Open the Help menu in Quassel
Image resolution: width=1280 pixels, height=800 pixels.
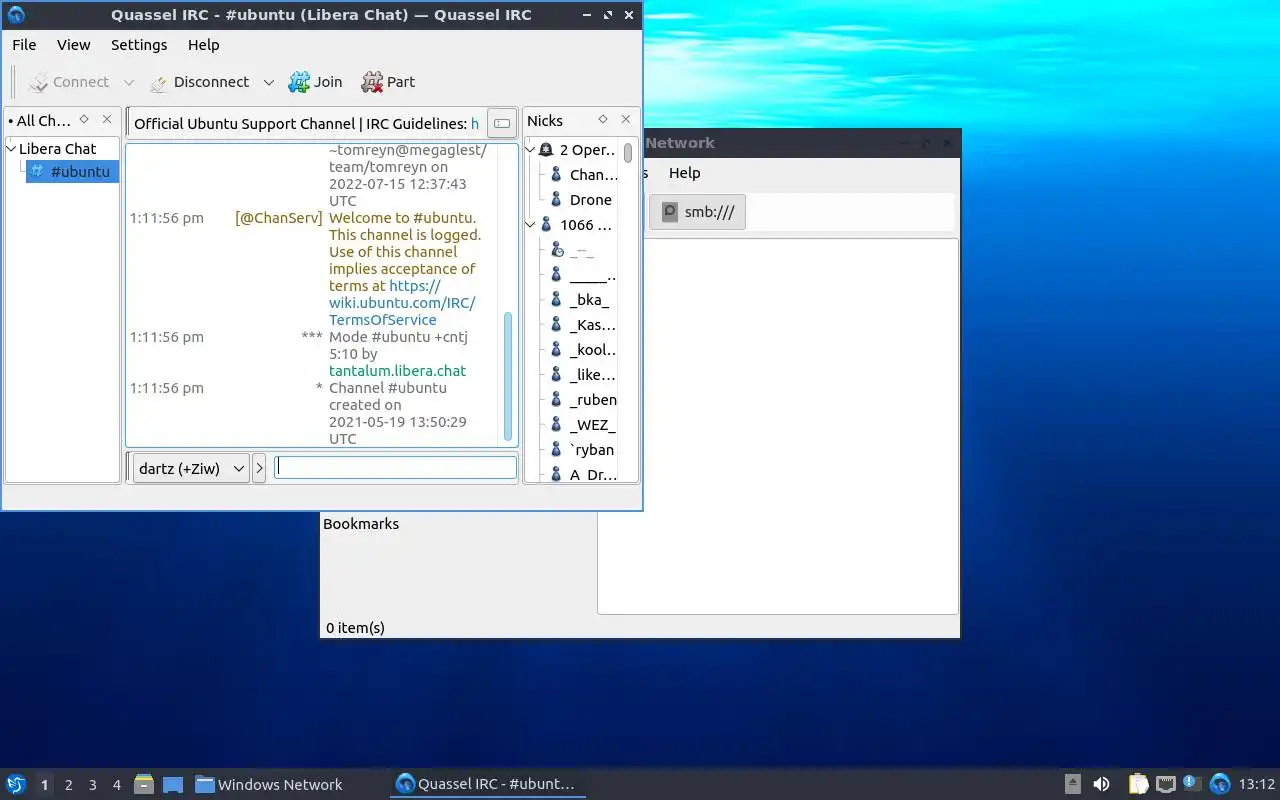(204, 45)
